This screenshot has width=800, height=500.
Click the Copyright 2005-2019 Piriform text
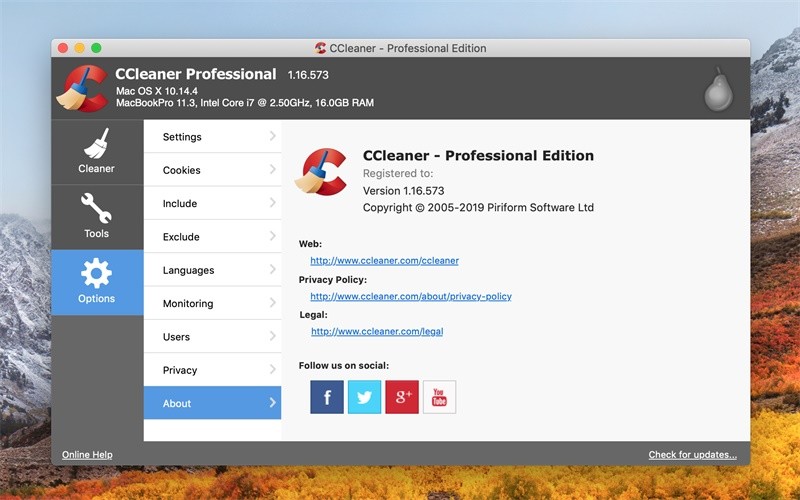point(478,208)
